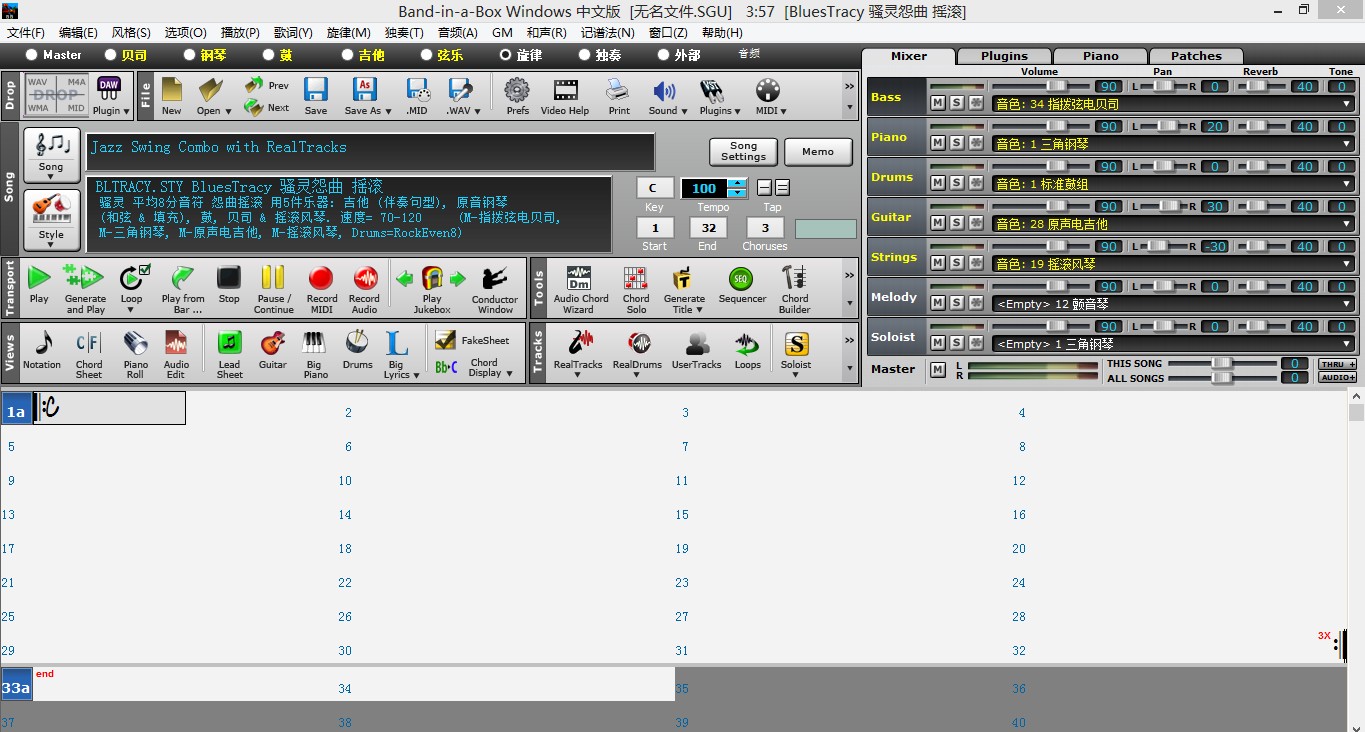Image resolution: width=1365 pixels, height=732 pixels.
Task: Launch the Audio Chord Wizard
Action: tap(580, 288)
